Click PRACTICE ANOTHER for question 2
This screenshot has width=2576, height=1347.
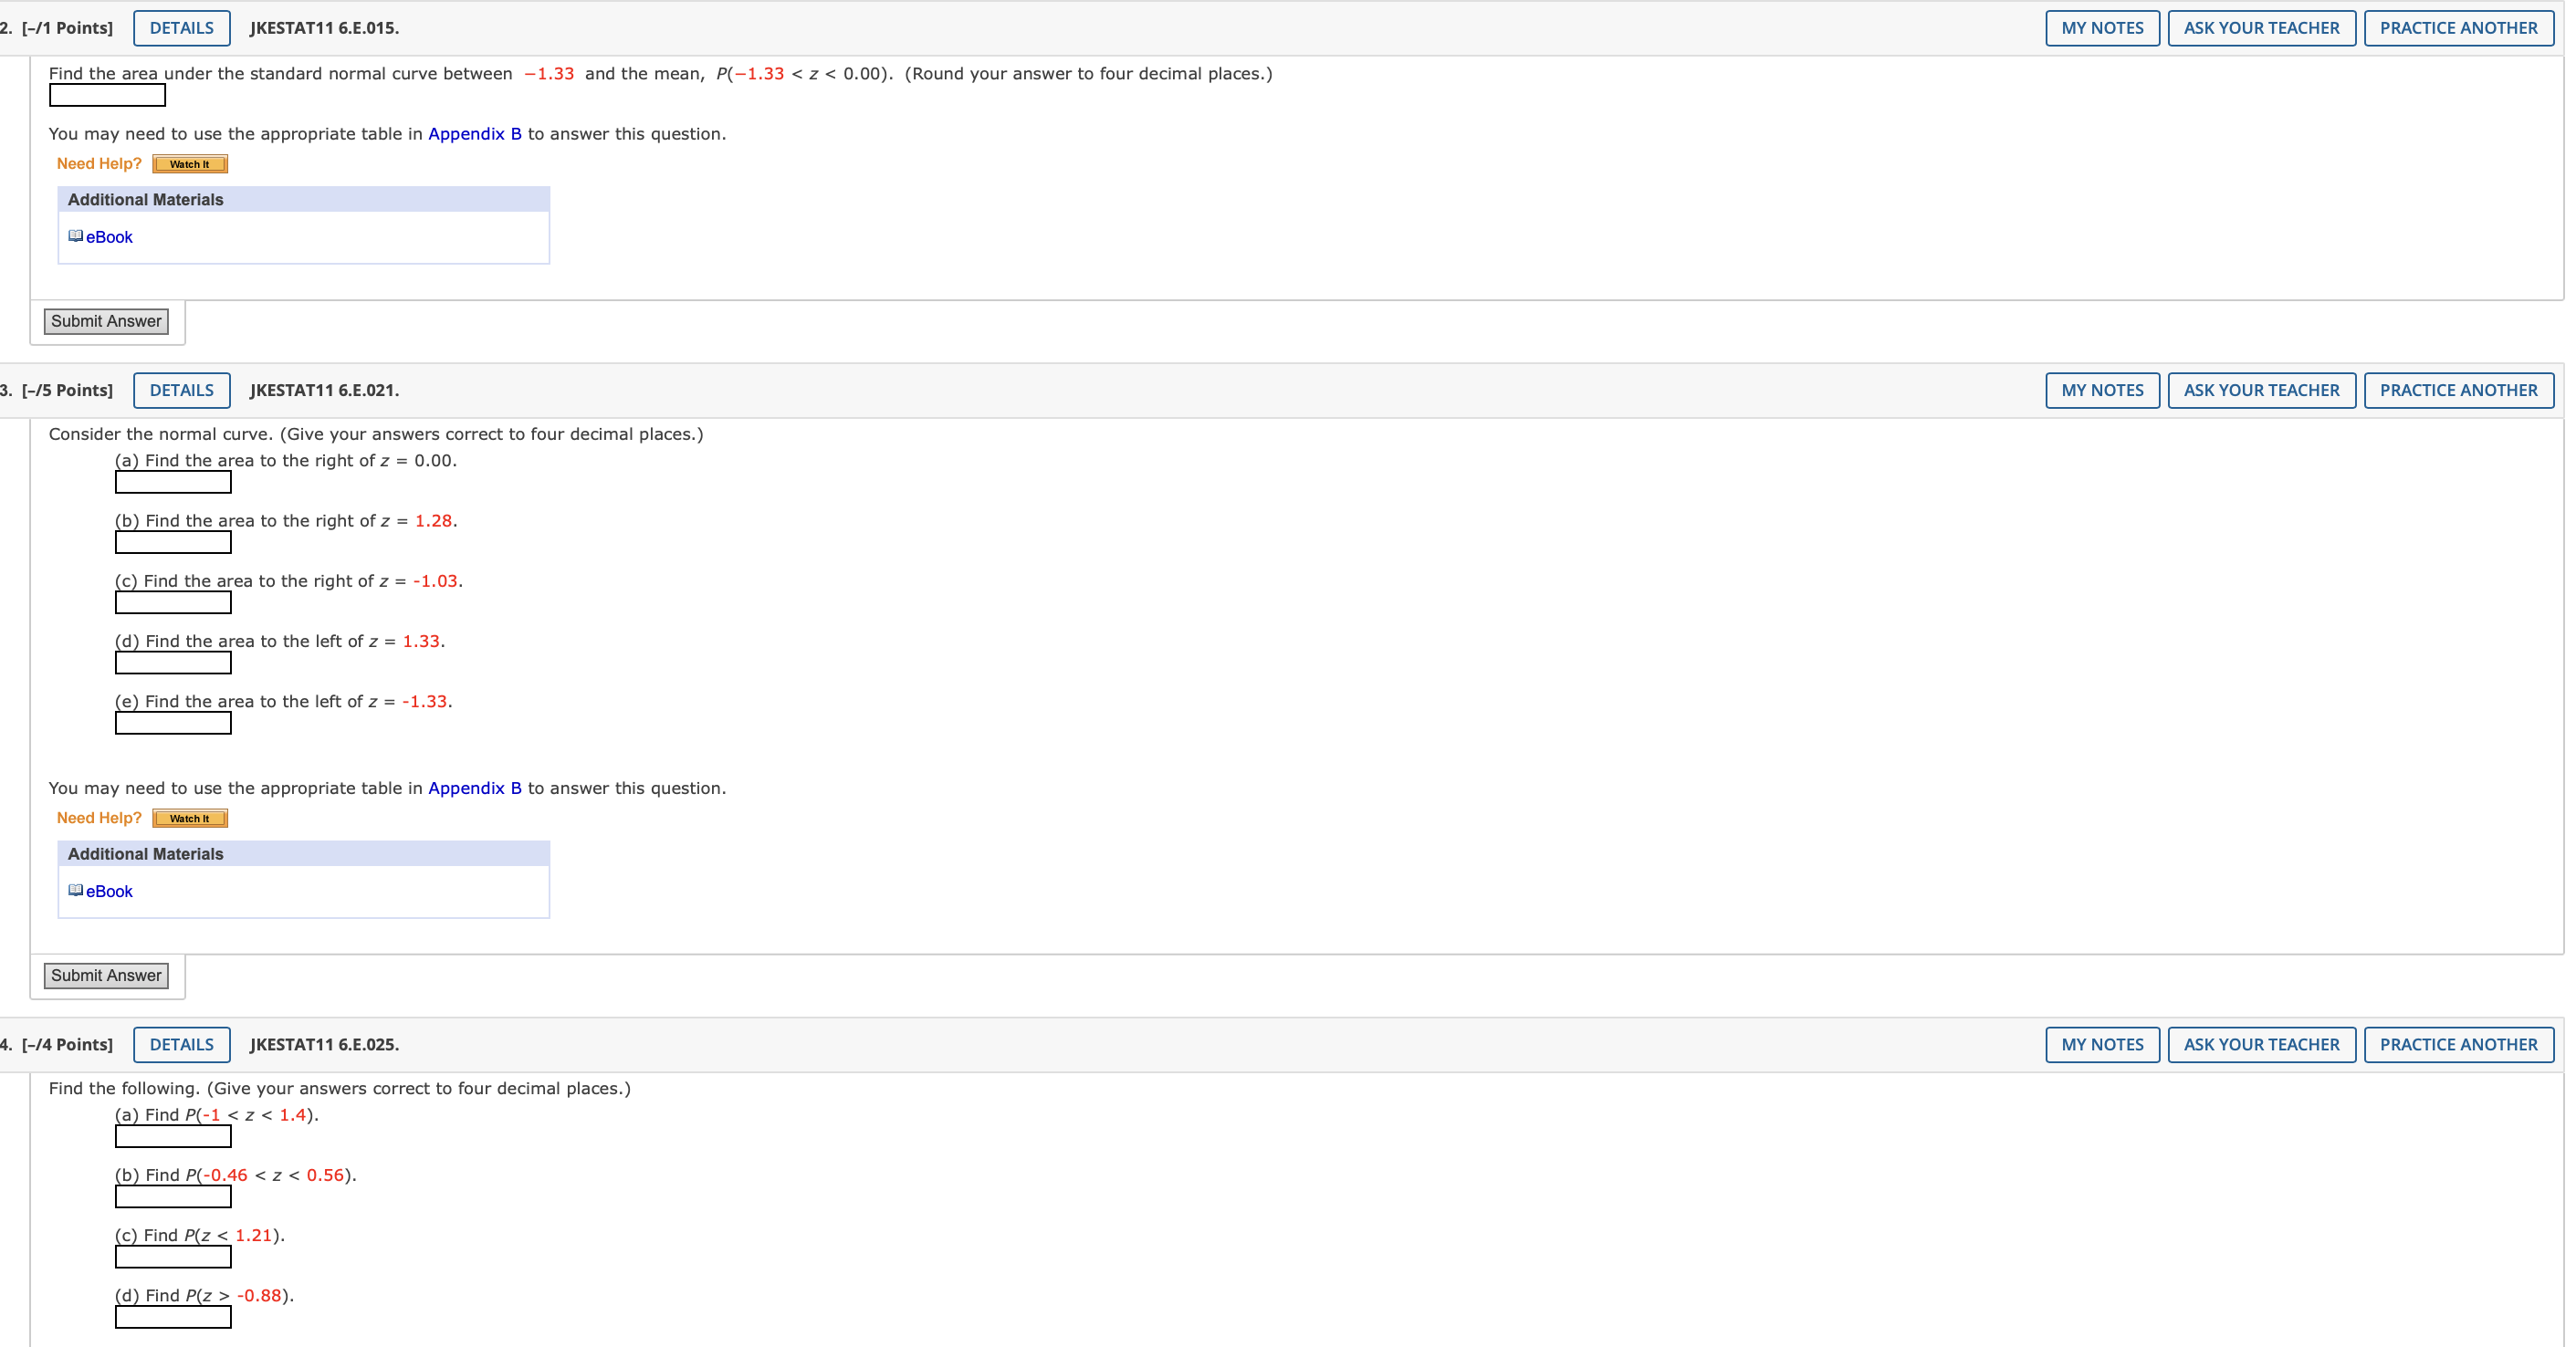click(x=2457, y=28)
